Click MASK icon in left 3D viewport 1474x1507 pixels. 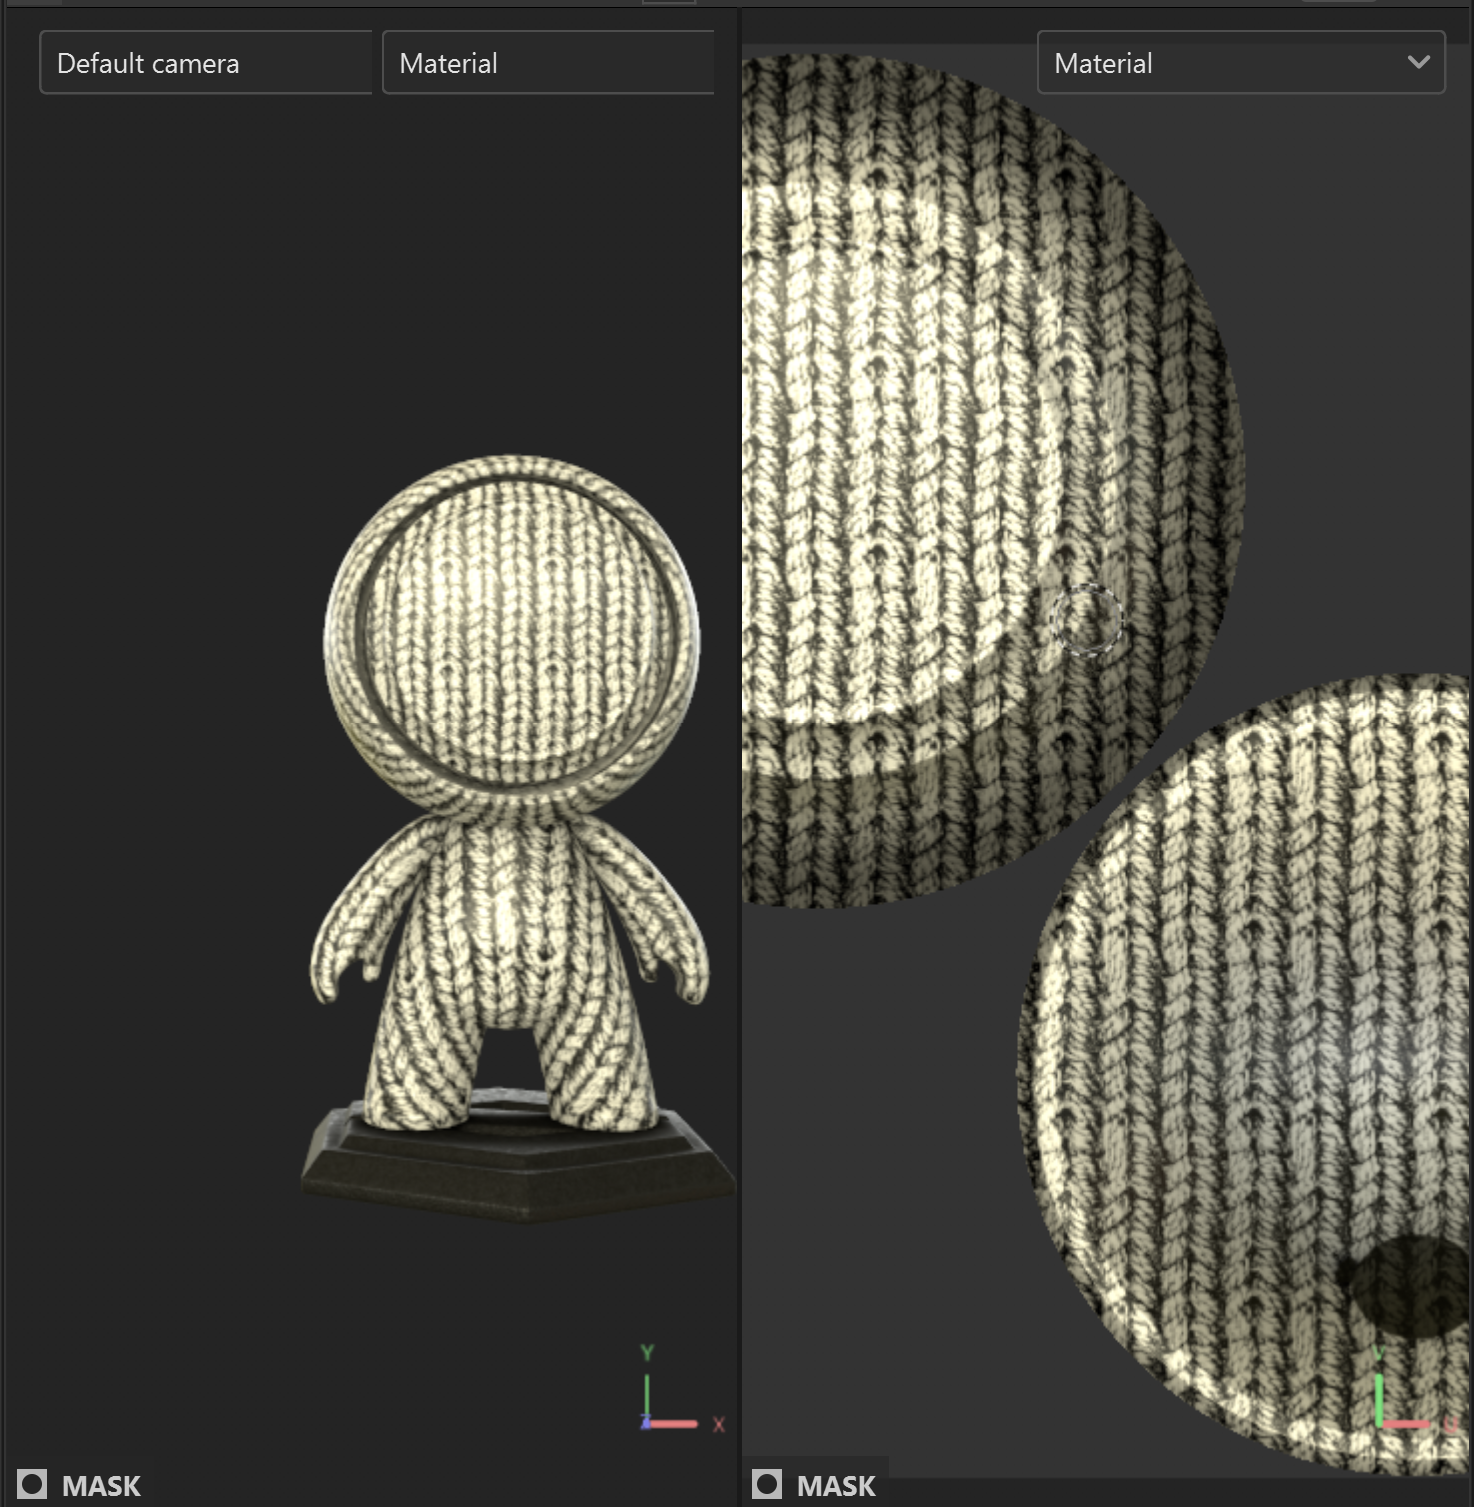coord(32,1485)
